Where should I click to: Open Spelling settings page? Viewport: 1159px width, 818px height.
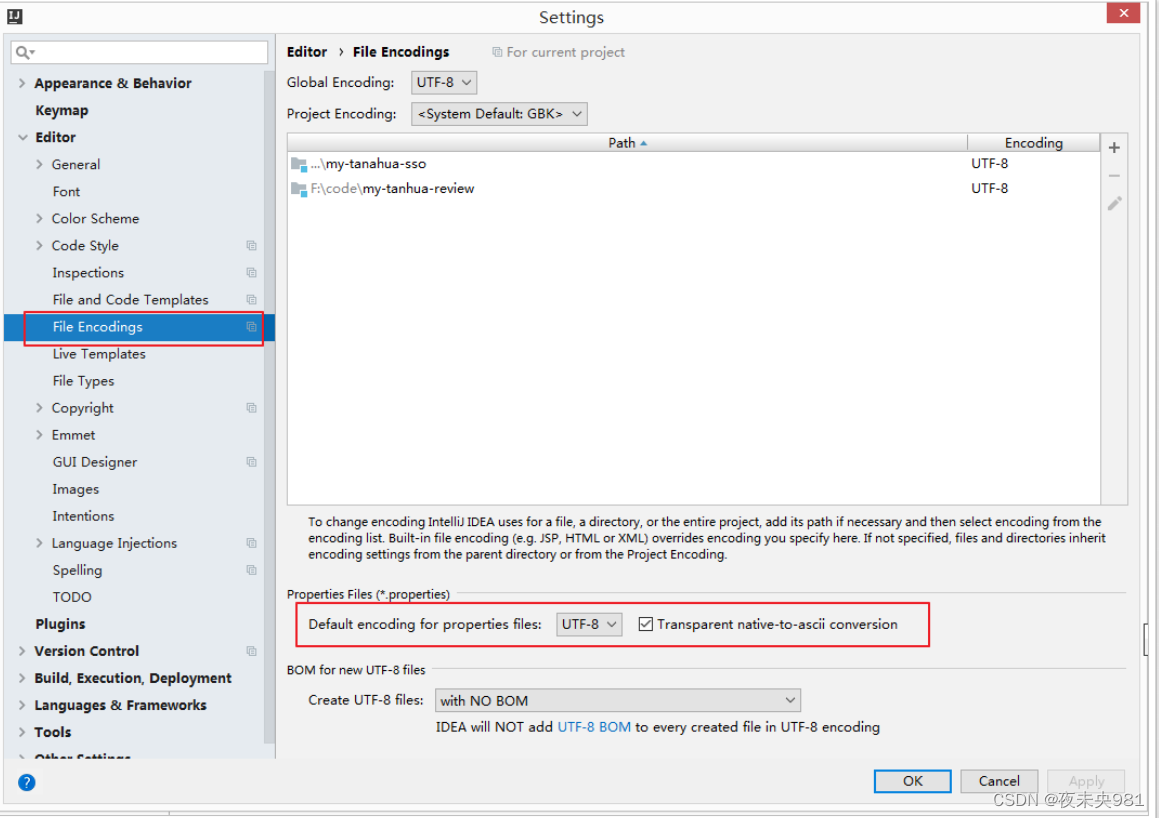point(77,570)
